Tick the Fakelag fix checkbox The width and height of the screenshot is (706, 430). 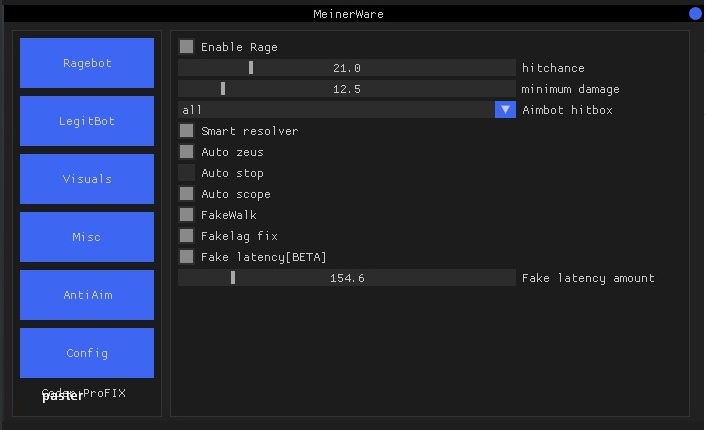point(187,236)
